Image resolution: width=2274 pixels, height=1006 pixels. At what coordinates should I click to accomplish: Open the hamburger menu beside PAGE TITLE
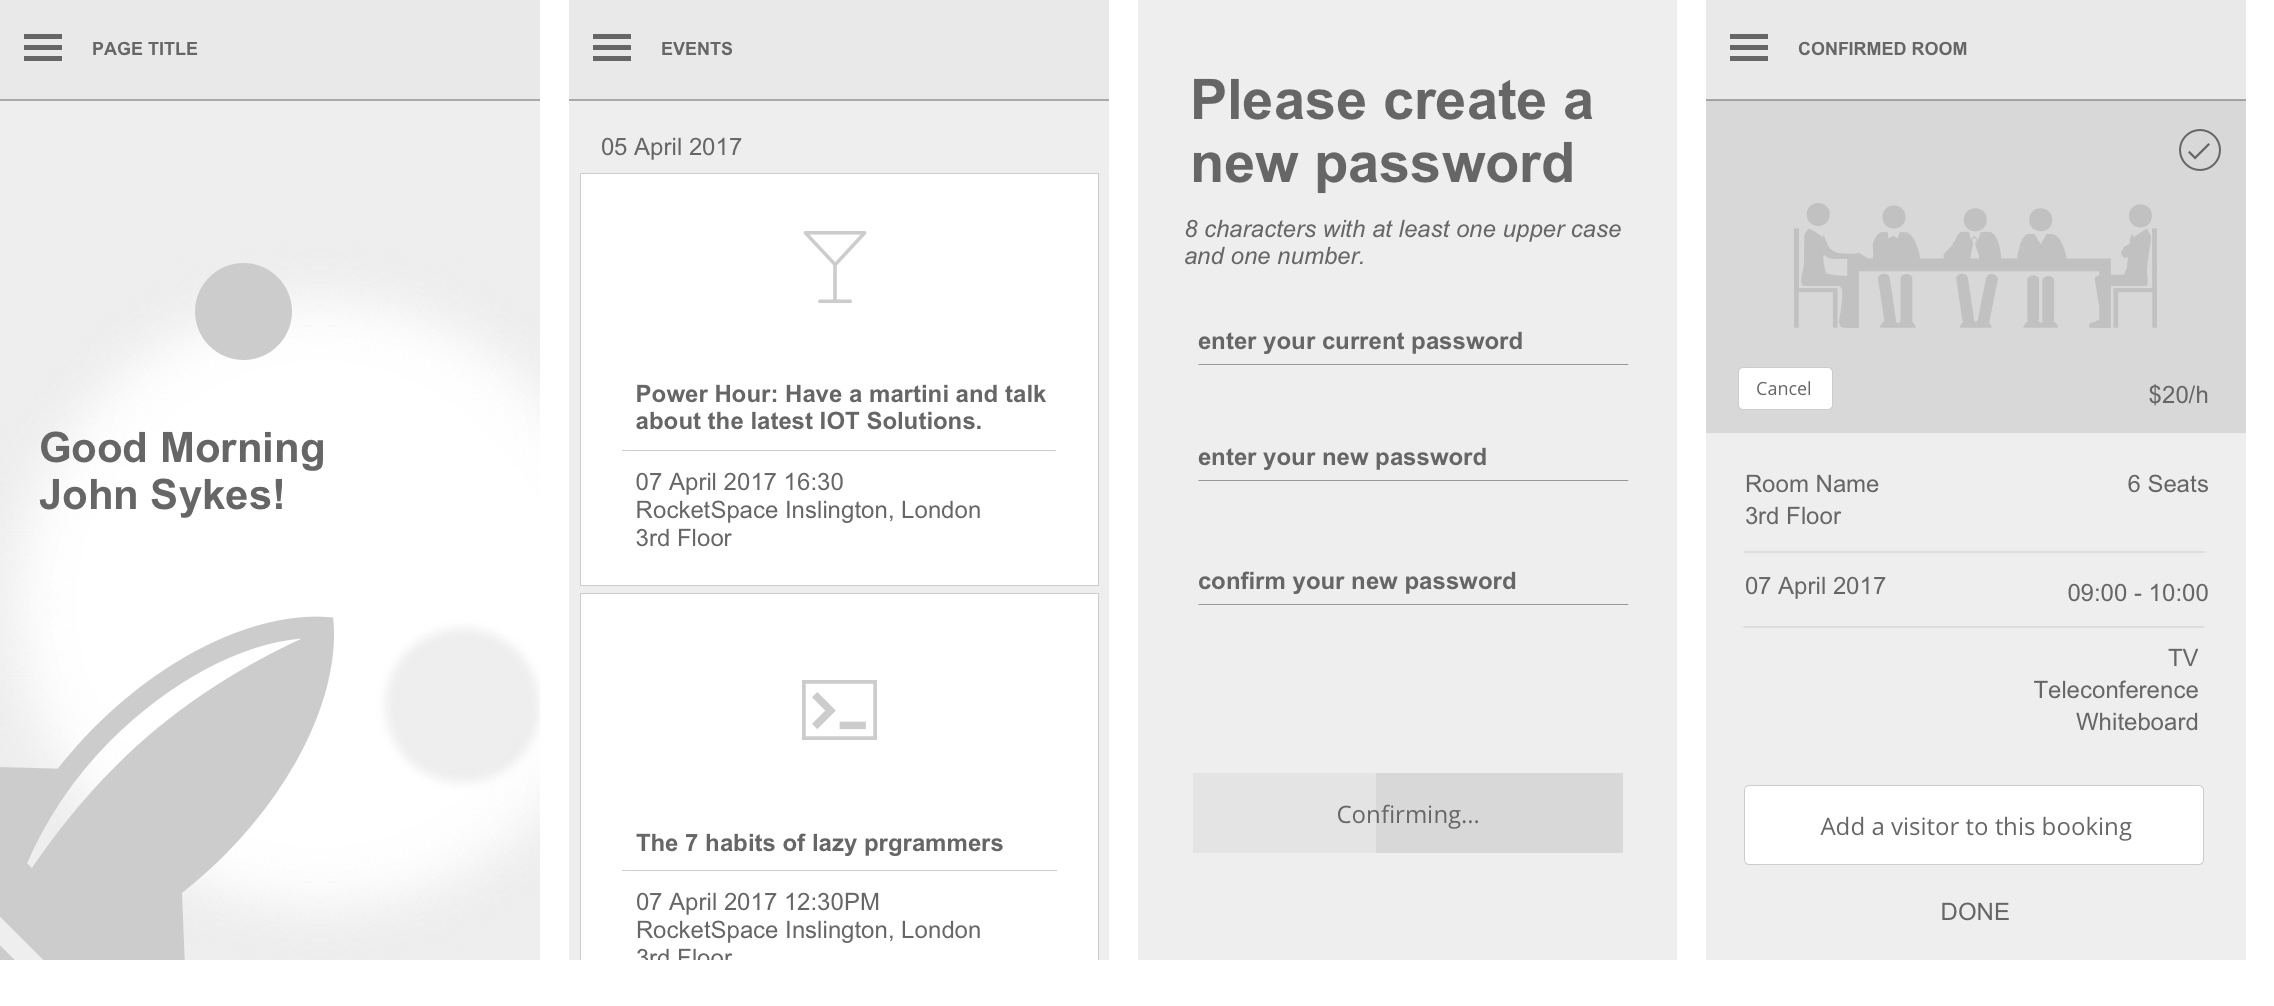coord(43,48)
